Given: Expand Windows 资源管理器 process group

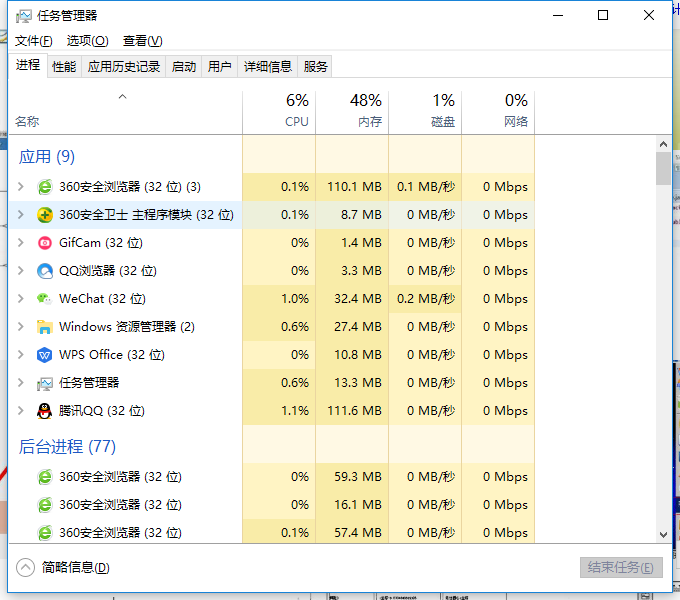Looking at the screenshot, I should (x=21, y=327).
